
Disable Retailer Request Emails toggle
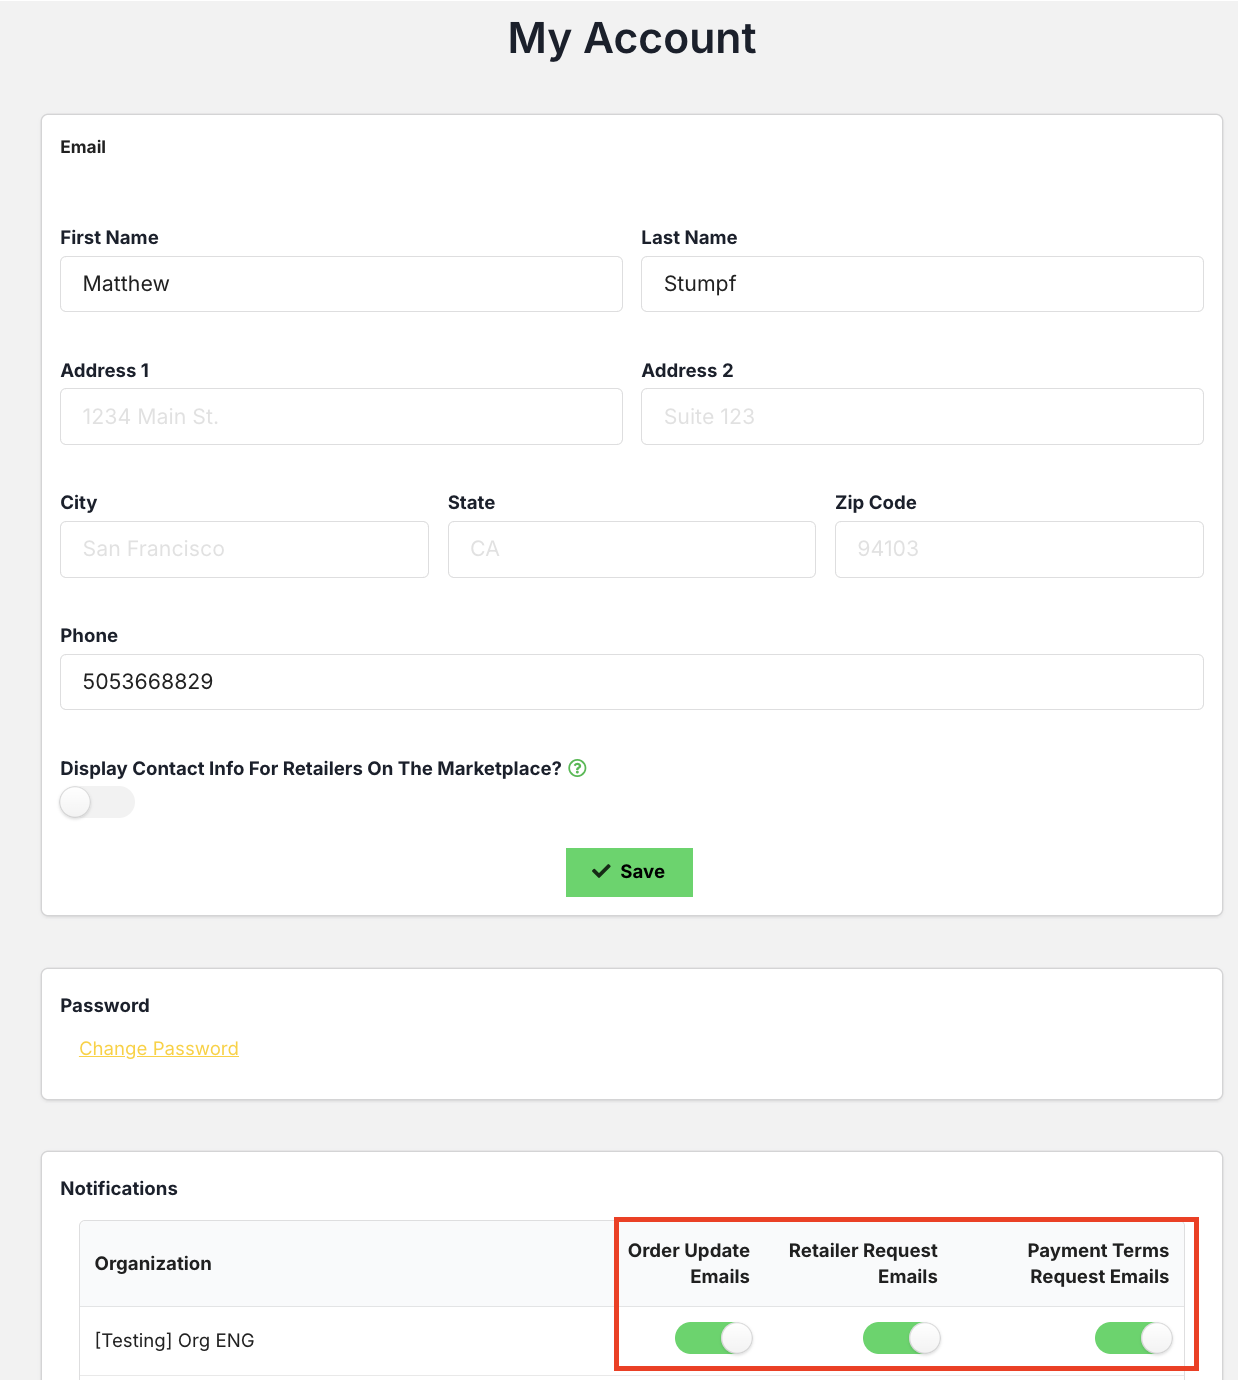tap(901, 1338)
